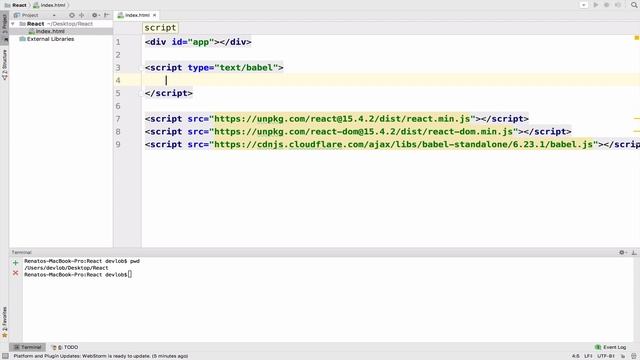Hide the Project tool window panel

107,15
